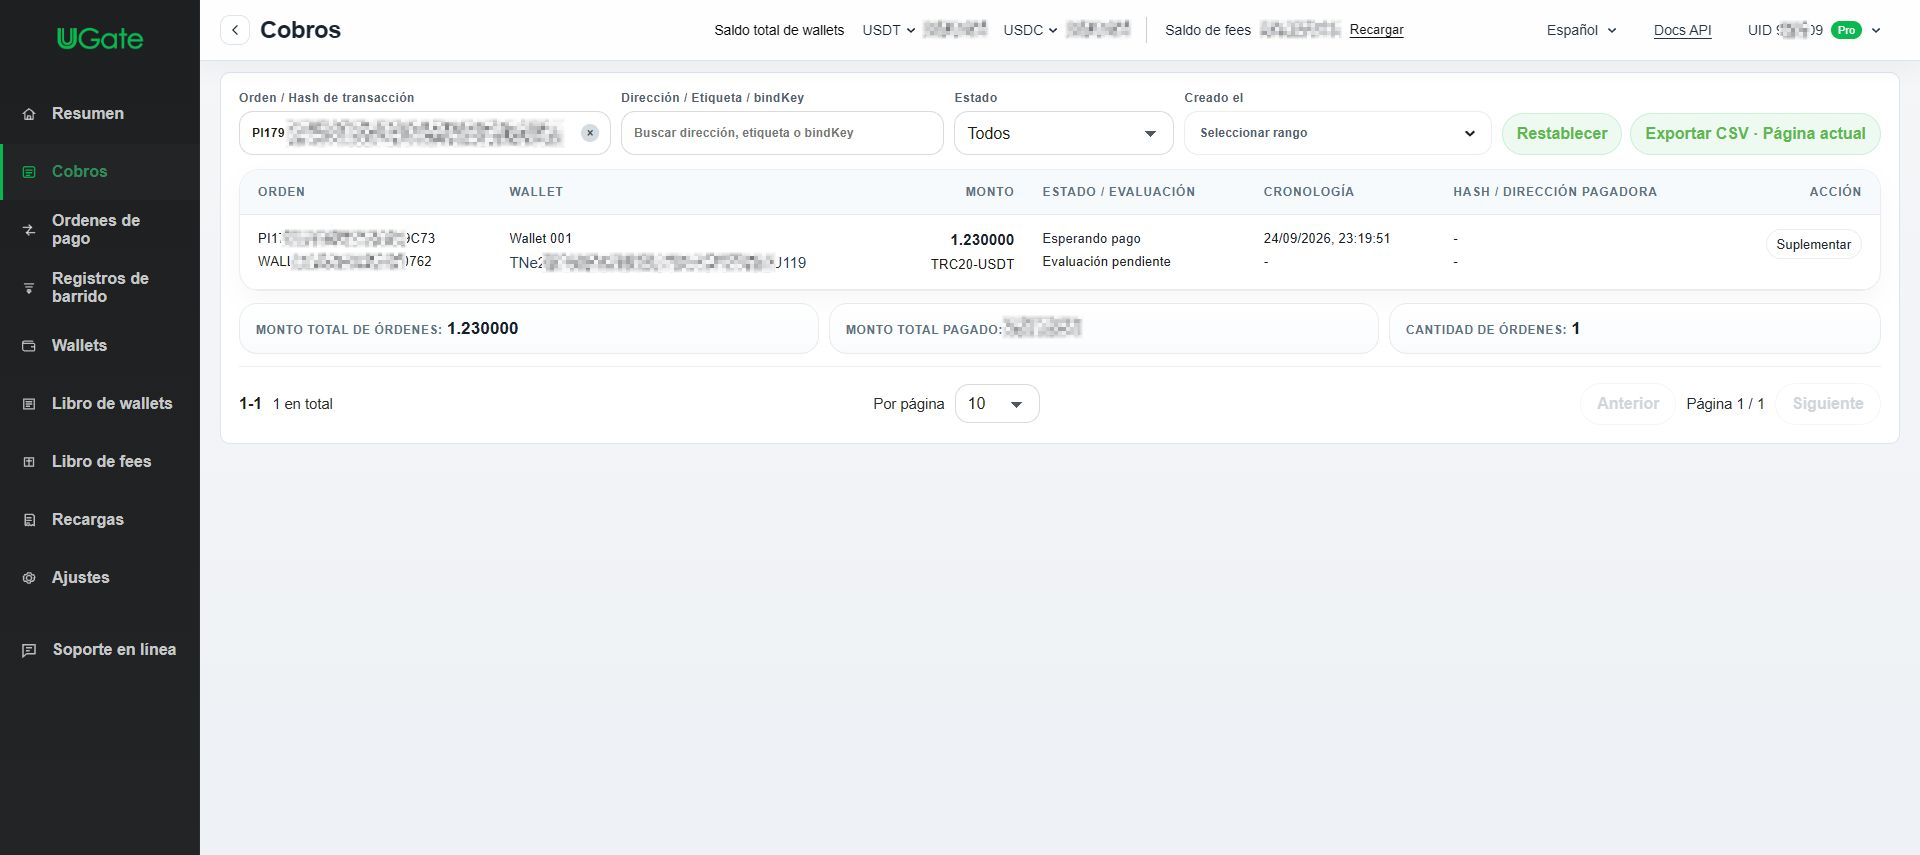Clear the order search field
The height and width of the screenshot is (855, 1920).
point(590,133)
